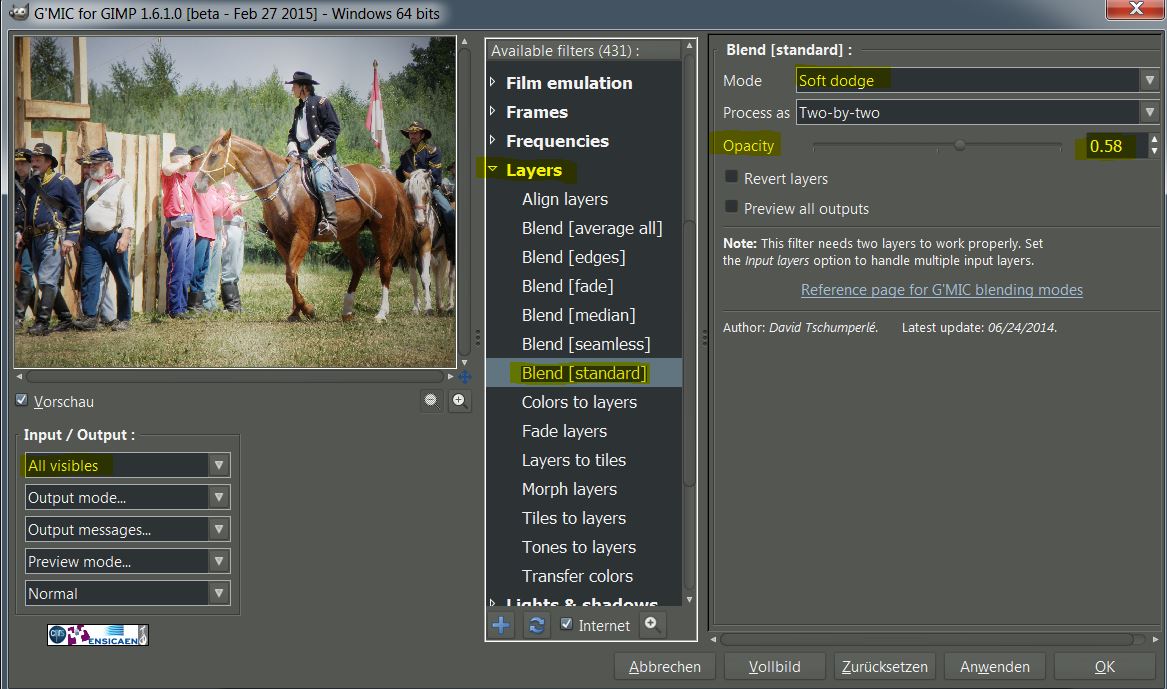Zoom out the preview image
This screenshot has width=1167, height=689.
point(431,401)
